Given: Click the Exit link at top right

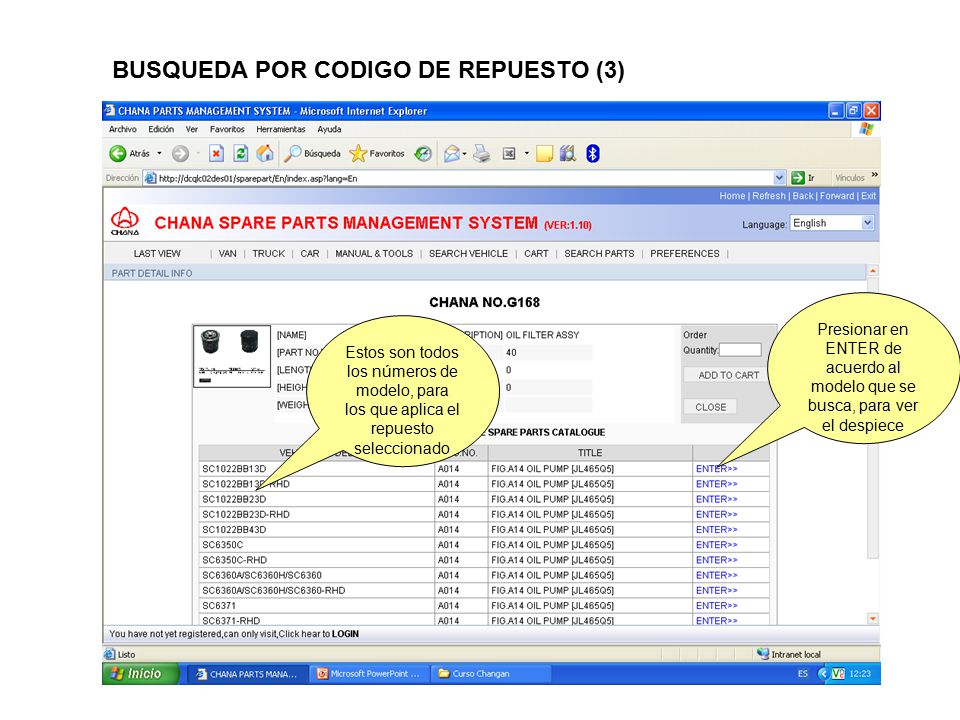Looking at the screenshot, I should 868,196.
